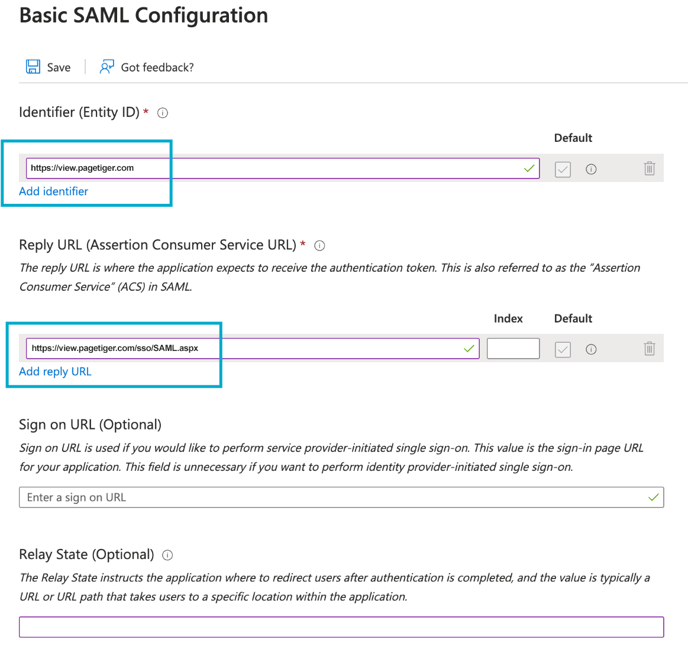This screenshot has height=647, width=688.
Task: Open the Got feedback? link
Action: [157, 67]
